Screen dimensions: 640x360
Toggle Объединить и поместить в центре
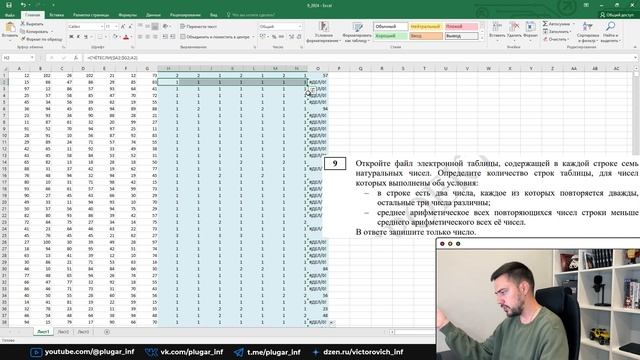click(x=216, y=37)
